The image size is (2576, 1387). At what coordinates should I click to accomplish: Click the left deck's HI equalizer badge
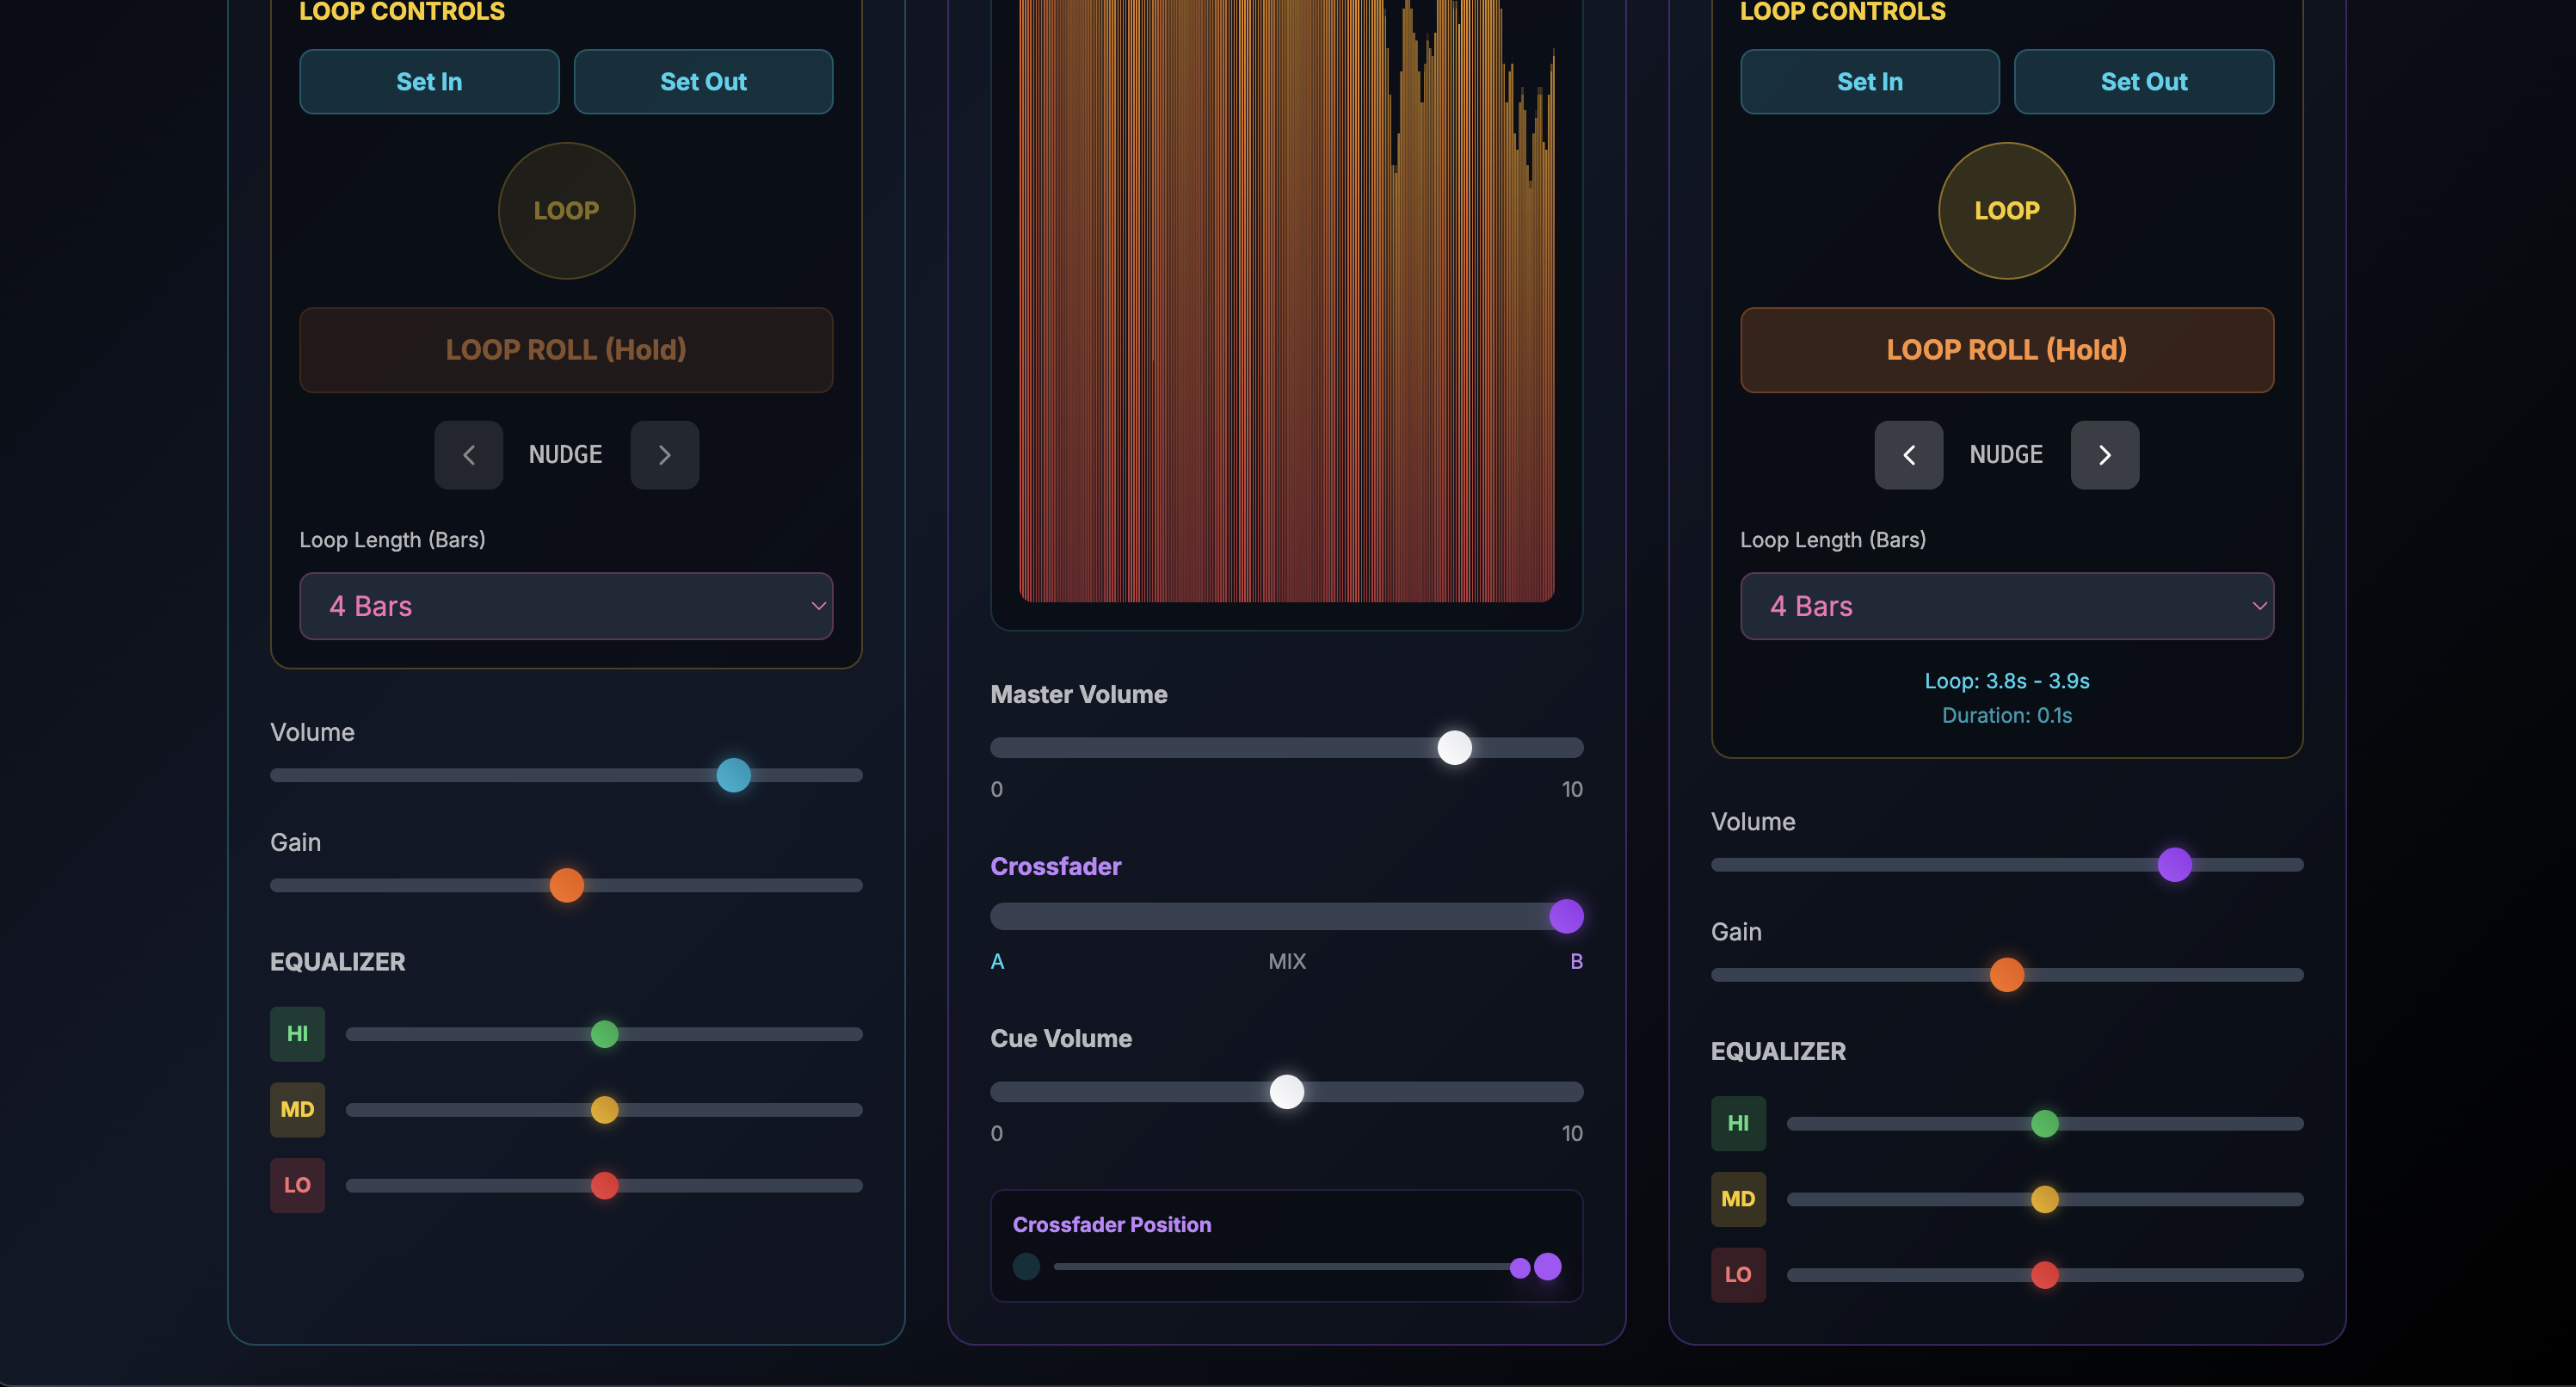point(297,1033)
